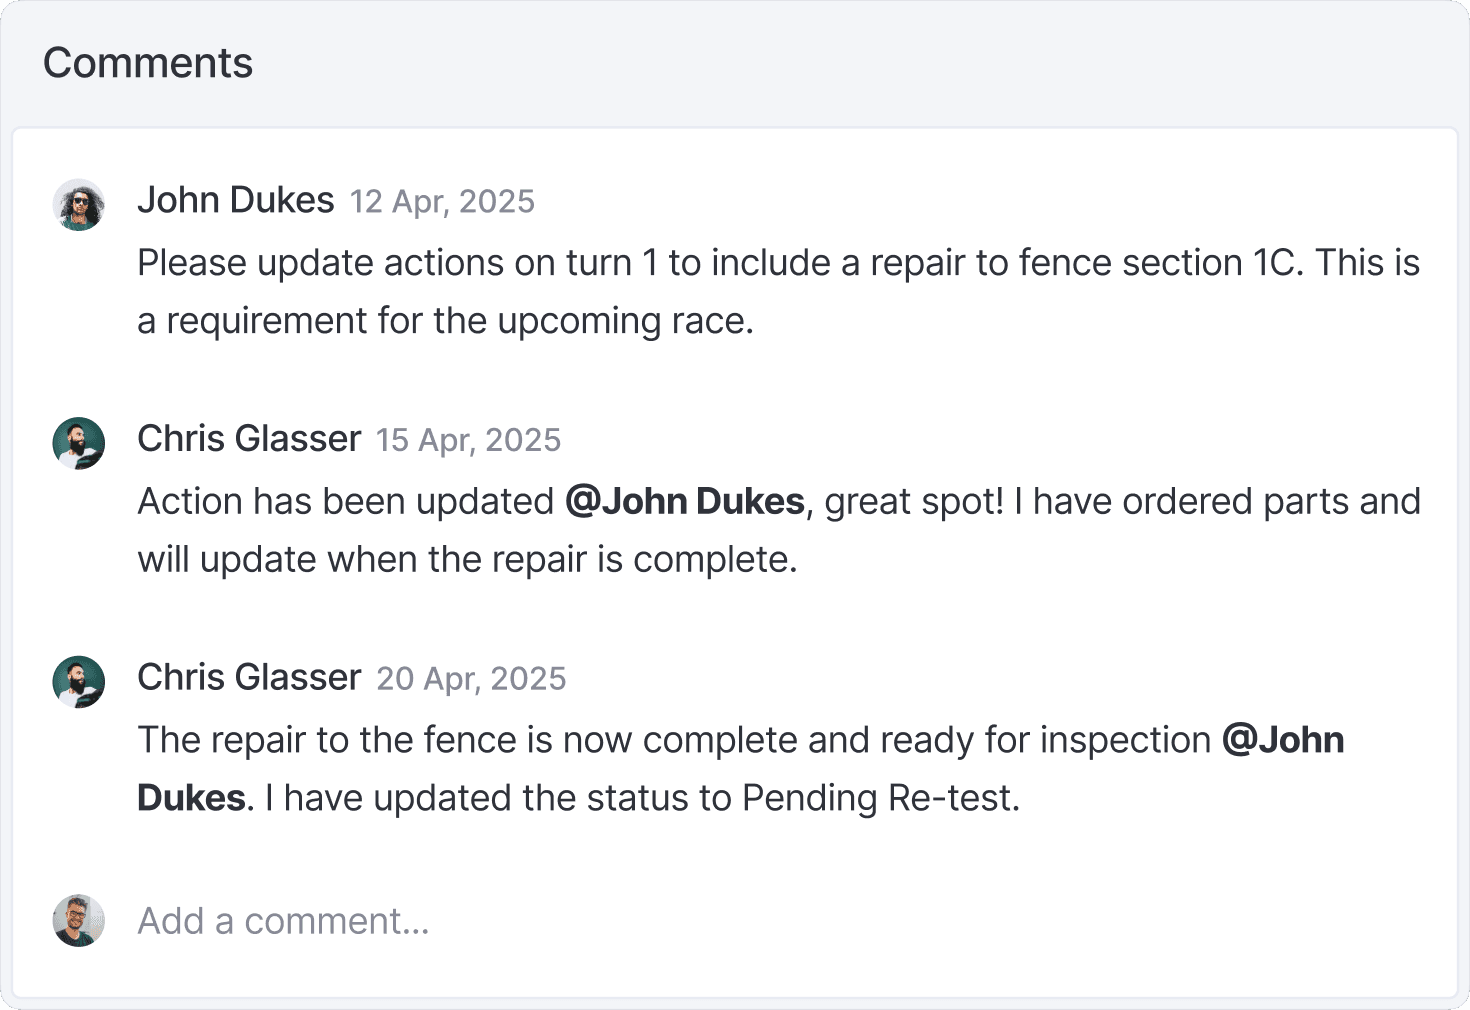Click Chris Glasser's avatar on the 20 Apr comment
The height and width of the screenshot is (1010, 1470).
tap(78, 681)
